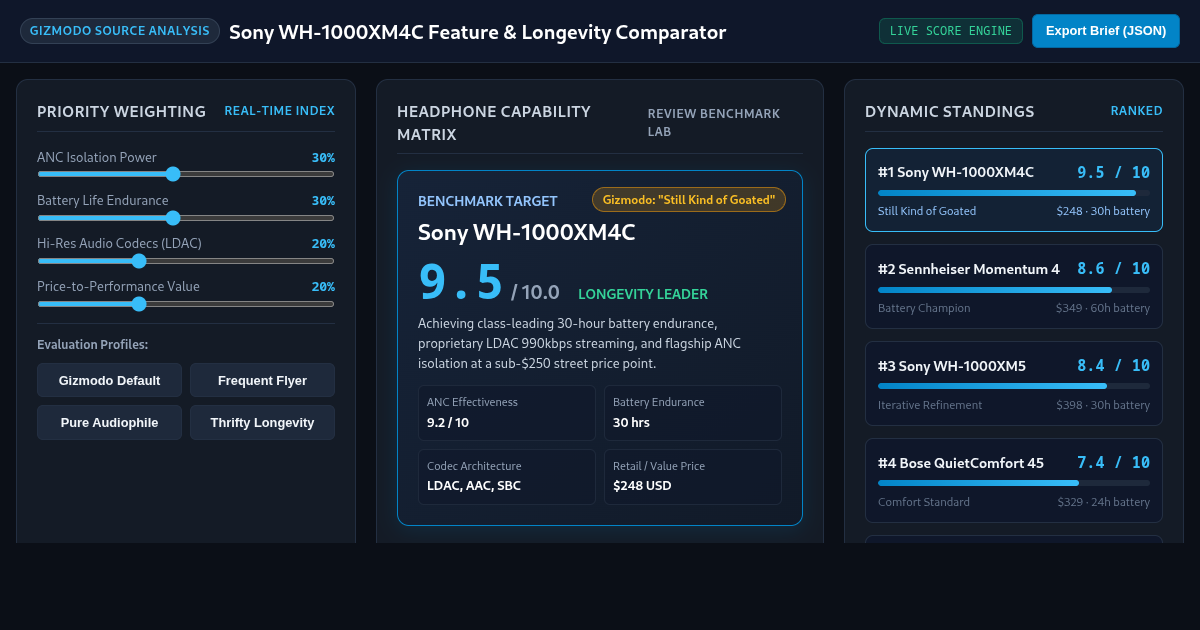Image resolution: width=1200 pixels, height=630 pixels.
Task: Click the RANKED label in Dynamic Standings
Action: [1136, 111]
